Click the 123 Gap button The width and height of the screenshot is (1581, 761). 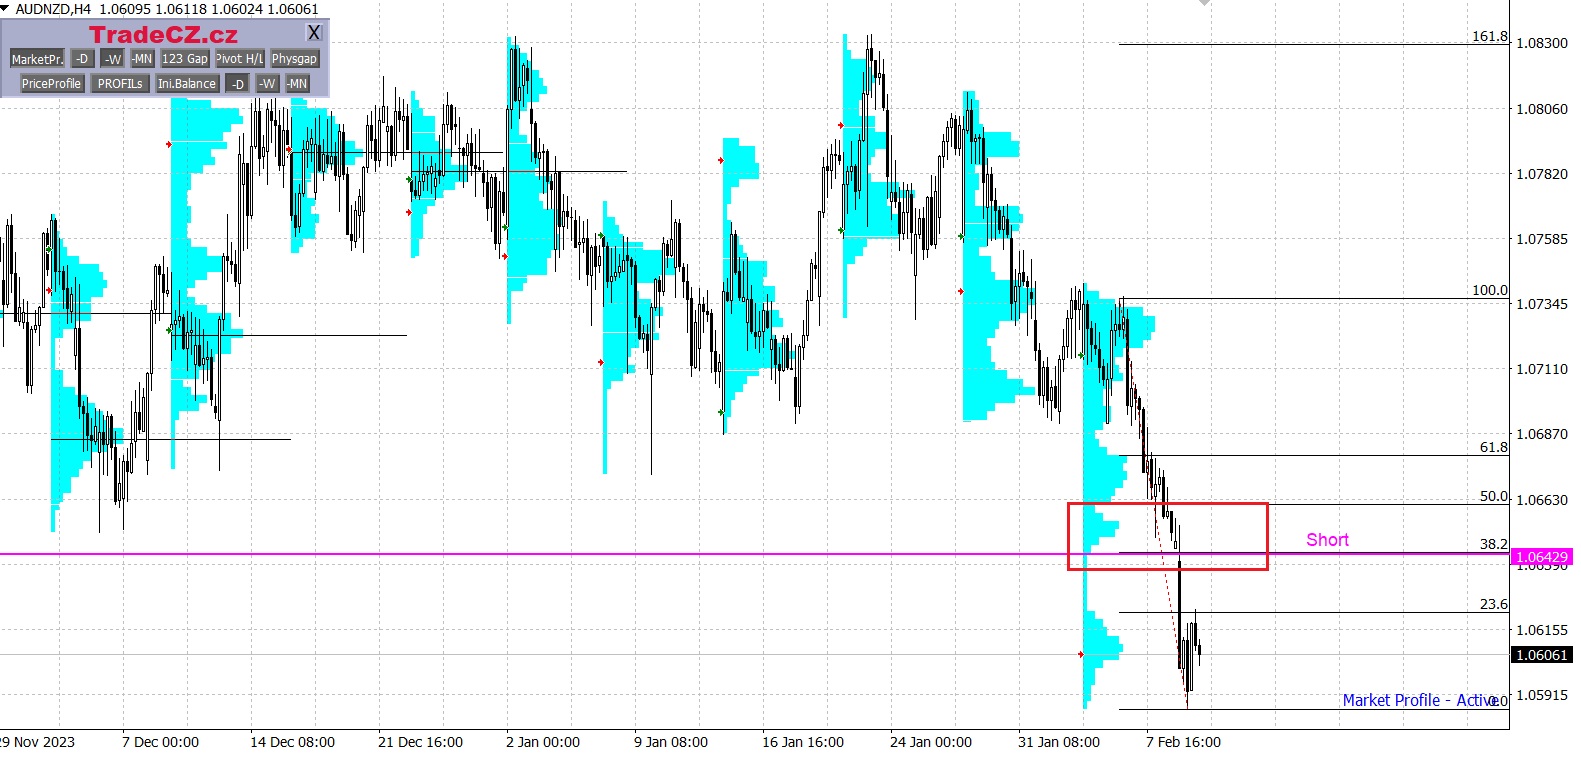tap(185, 59)
